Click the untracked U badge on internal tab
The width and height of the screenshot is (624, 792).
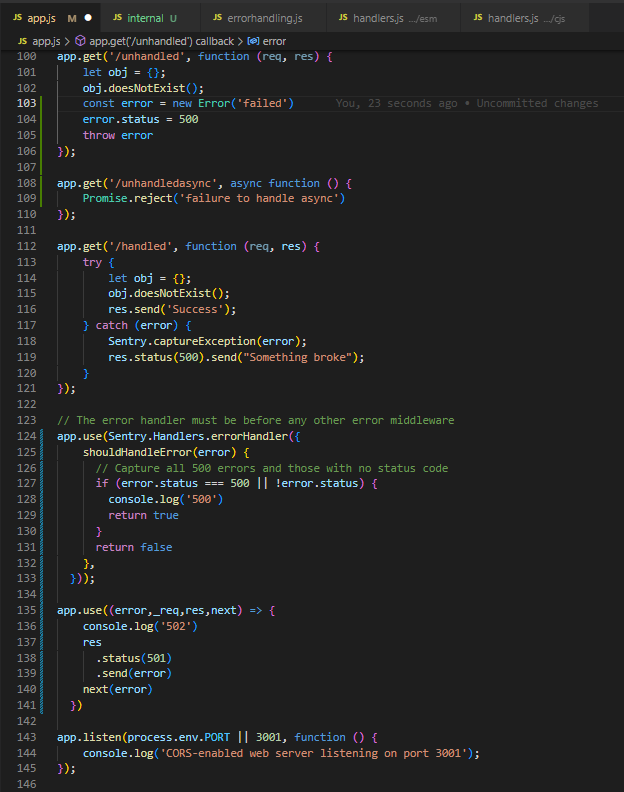(173, 18)
